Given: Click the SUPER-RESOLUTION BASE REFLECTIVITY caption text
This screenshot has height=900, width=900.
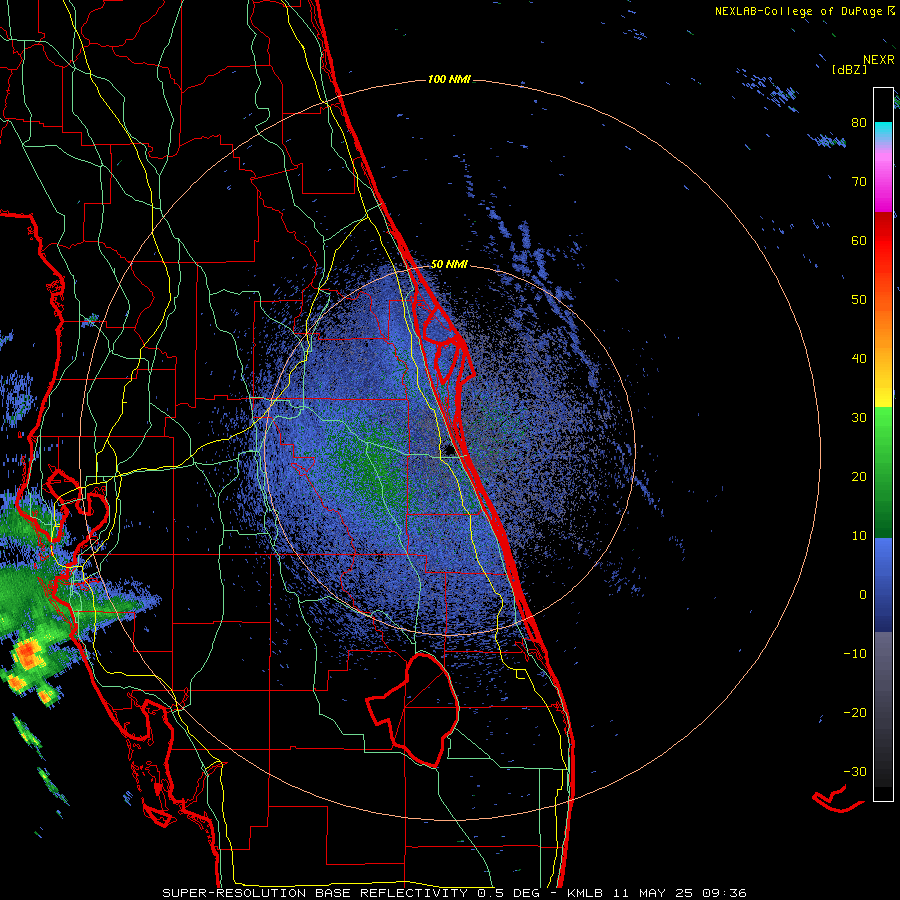Looking at the screenshot, I should pos(315,893).
